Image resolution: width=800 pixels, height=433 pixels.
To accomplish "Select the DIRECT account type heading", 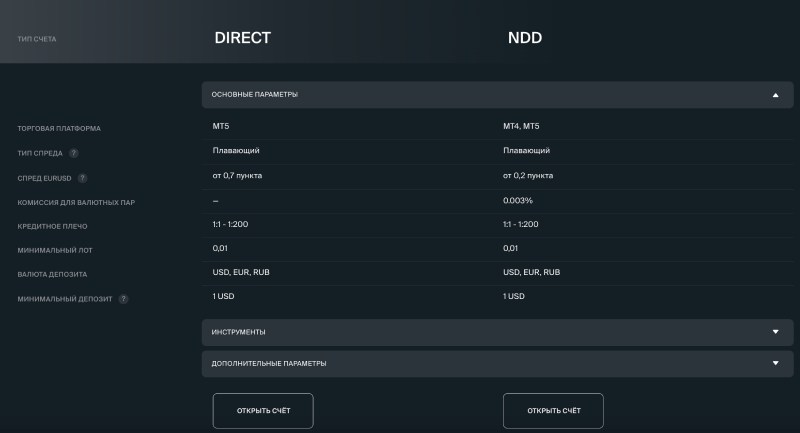I will point(242,38).
